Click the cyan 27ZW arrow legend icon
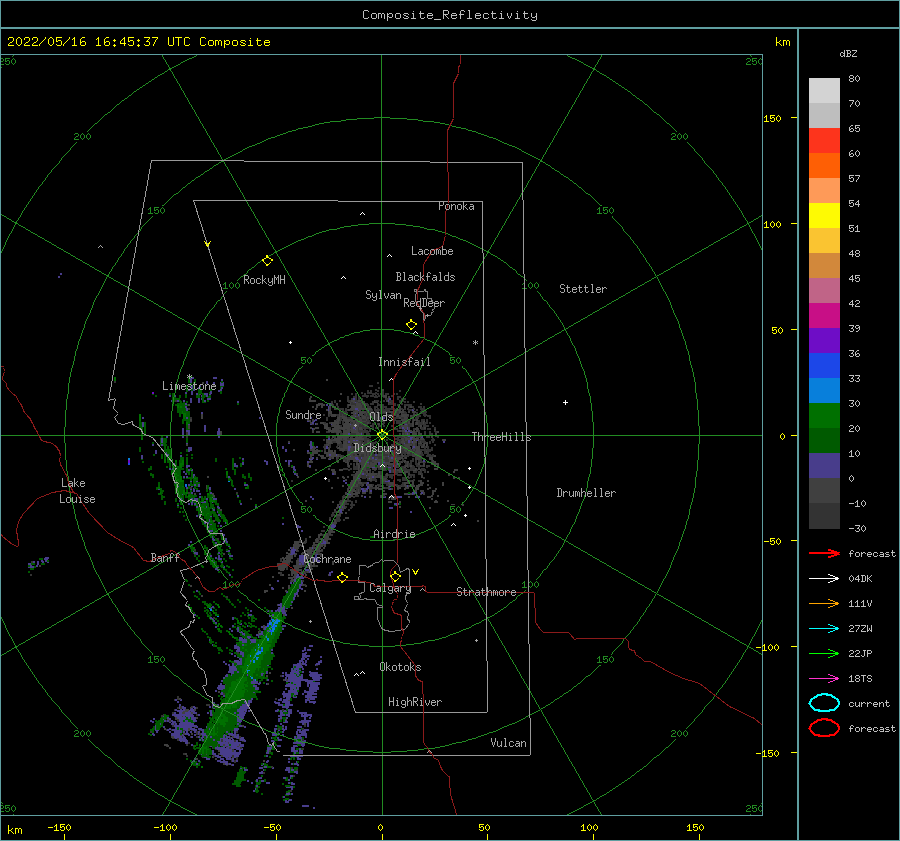 [x=824, y=628]
